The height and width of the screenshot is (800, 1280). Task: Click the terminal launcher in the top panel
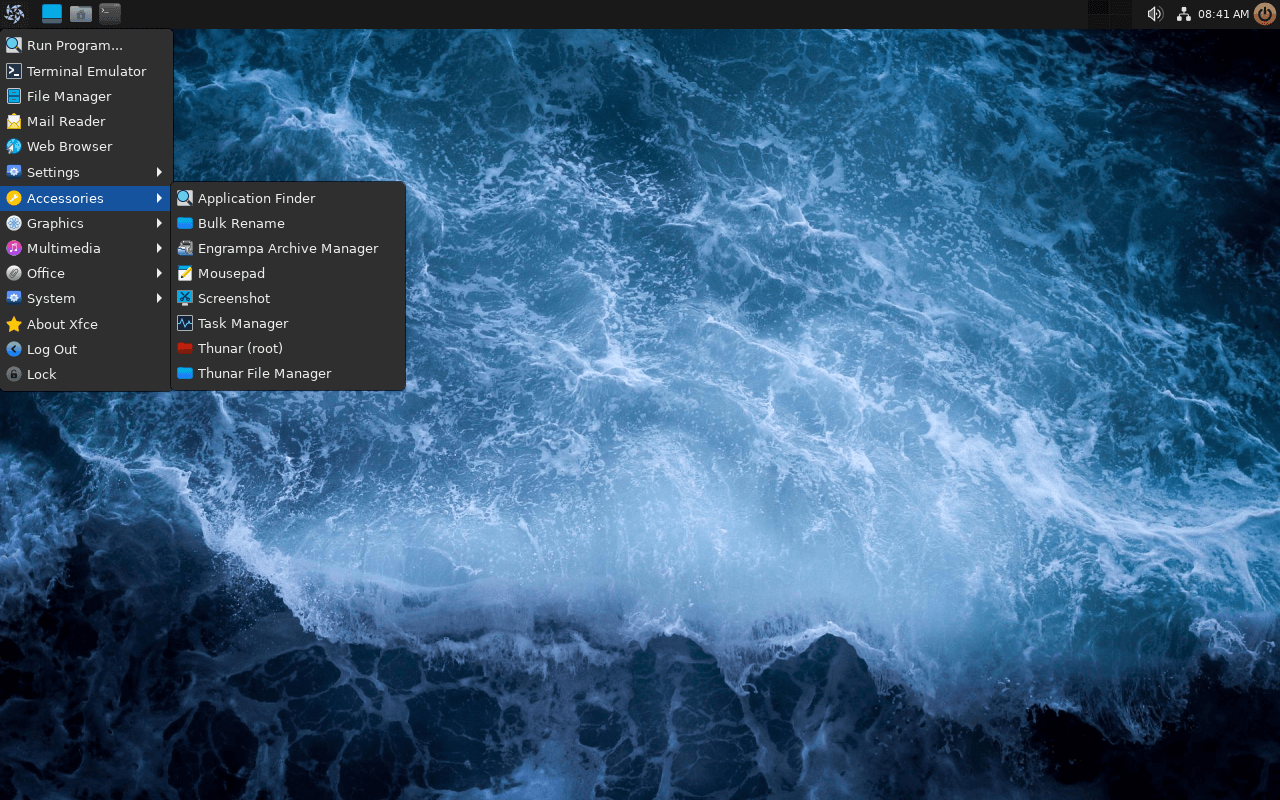tap(110, 14)
